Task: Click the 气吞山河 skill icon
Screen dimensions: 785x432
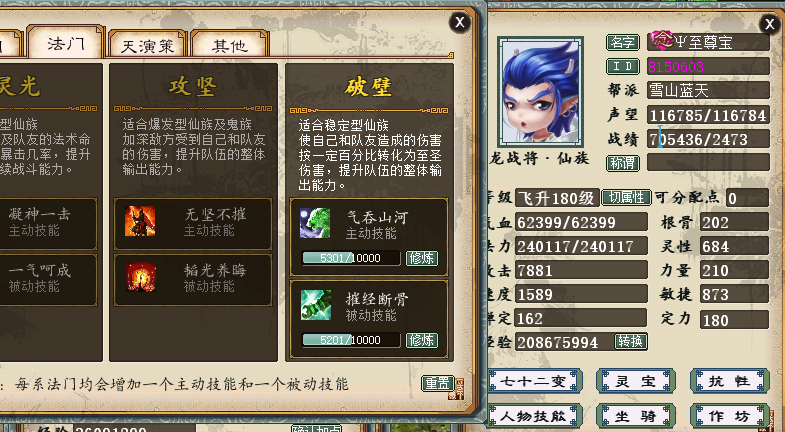Action: [x=315, y=223]
